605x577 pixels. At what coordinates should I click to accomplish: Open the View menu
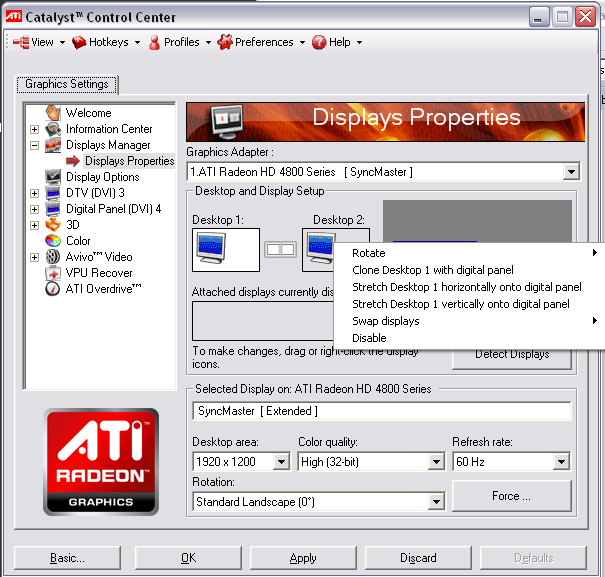click(39, 42)
